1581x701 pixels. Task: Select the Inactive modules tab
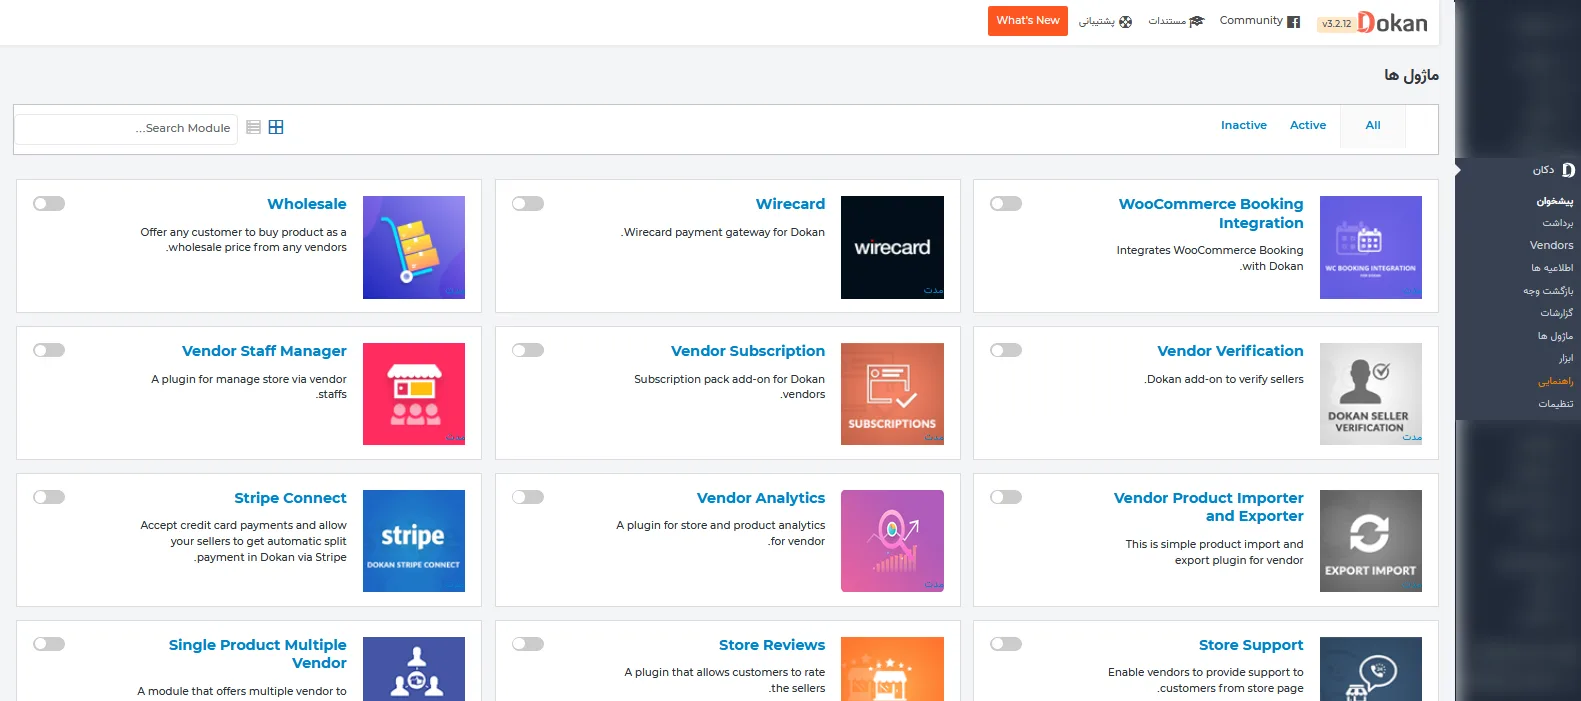1244,126
